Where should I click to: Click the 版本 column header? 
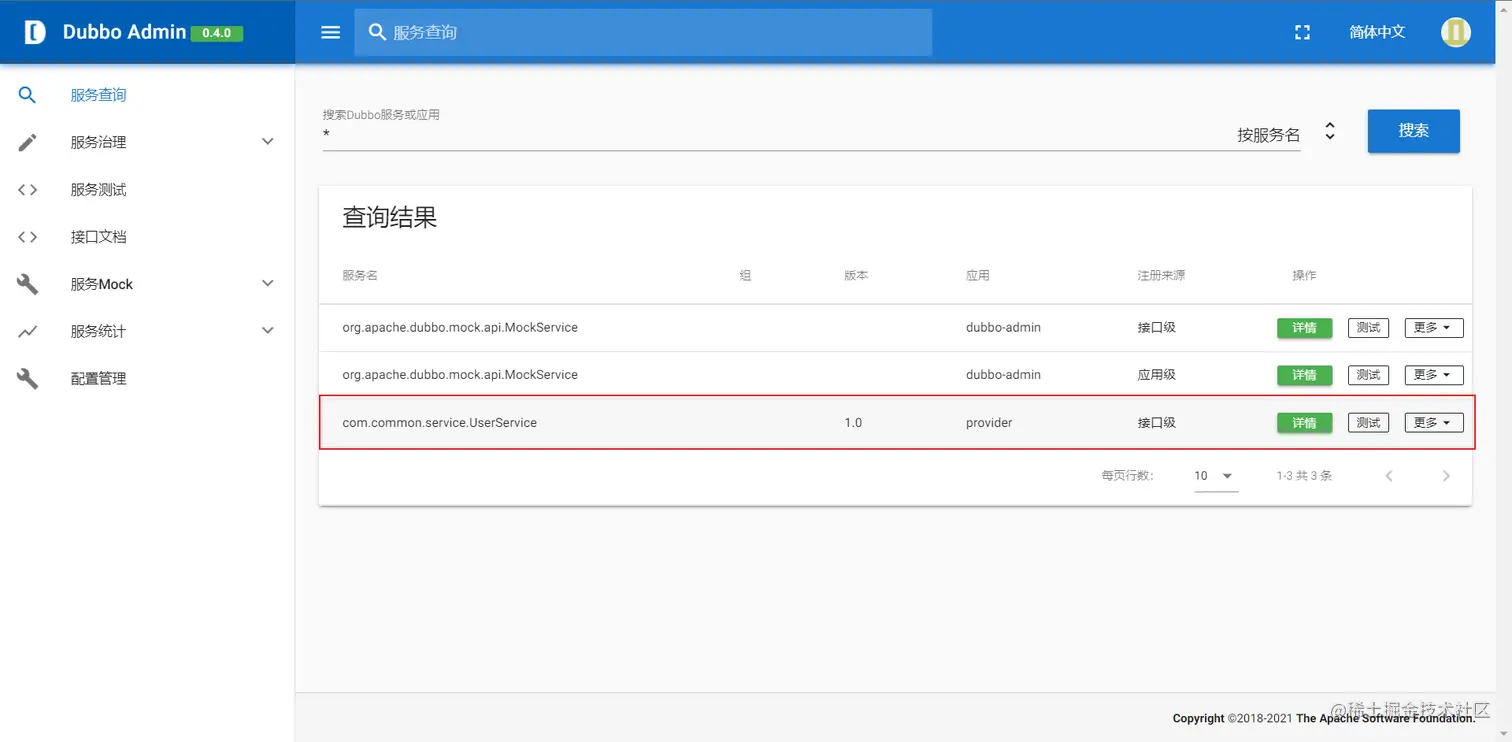coord(856,275)
